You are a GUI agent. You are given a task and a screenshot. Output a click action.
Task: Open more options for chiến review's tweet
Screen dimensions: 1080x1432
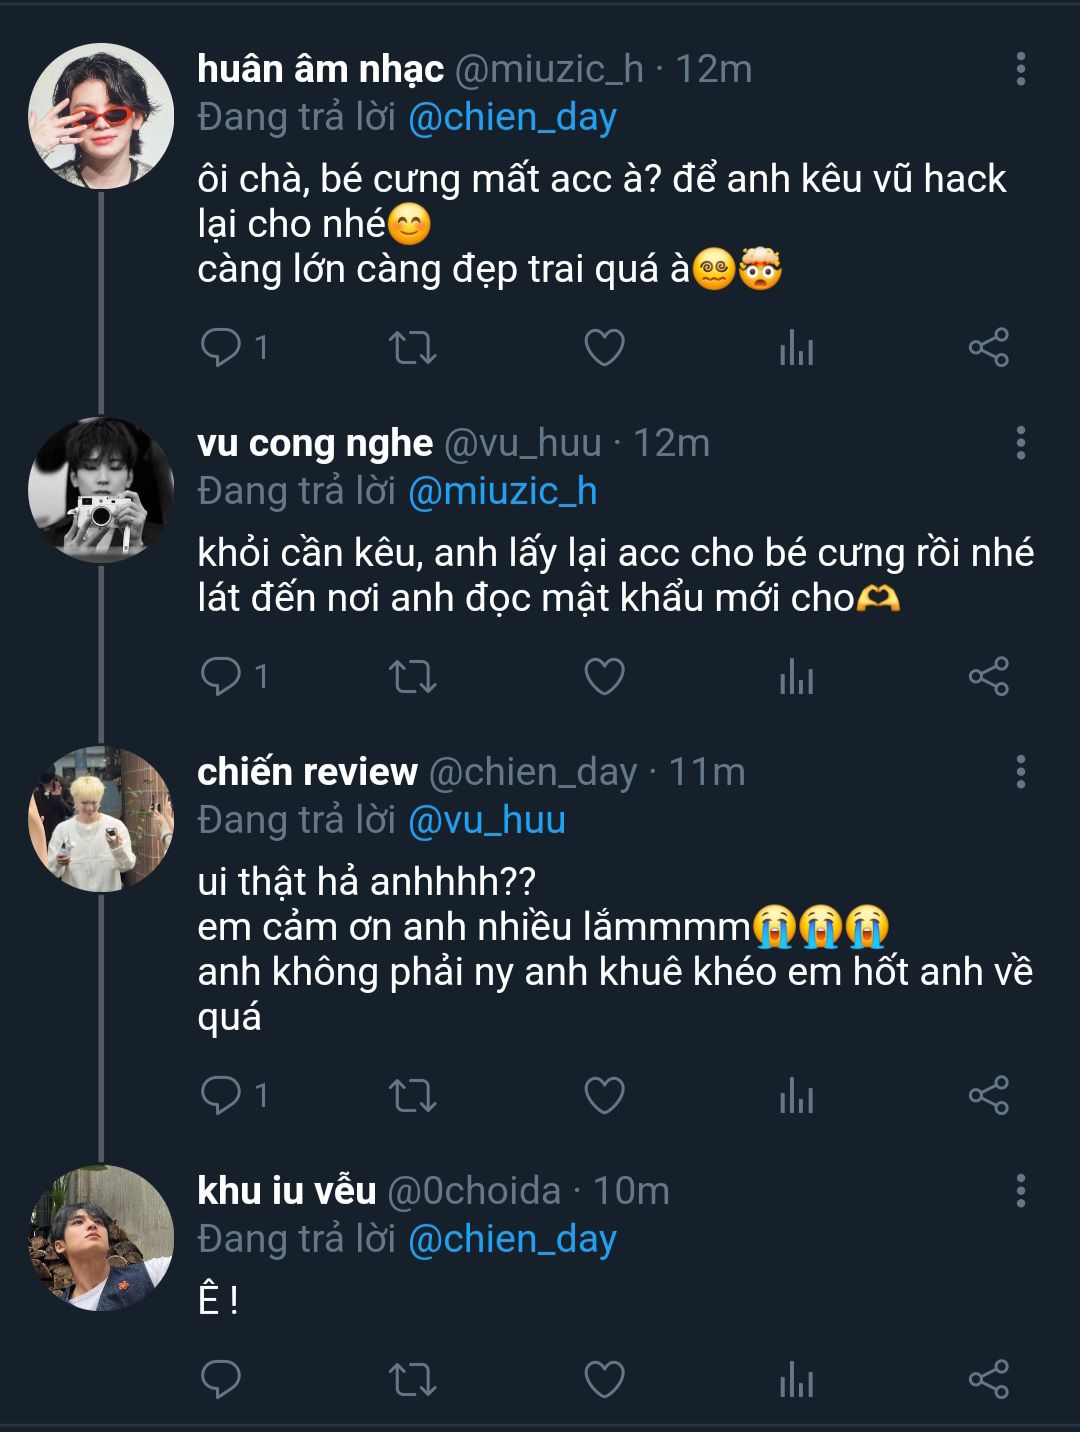(1020, 771)
